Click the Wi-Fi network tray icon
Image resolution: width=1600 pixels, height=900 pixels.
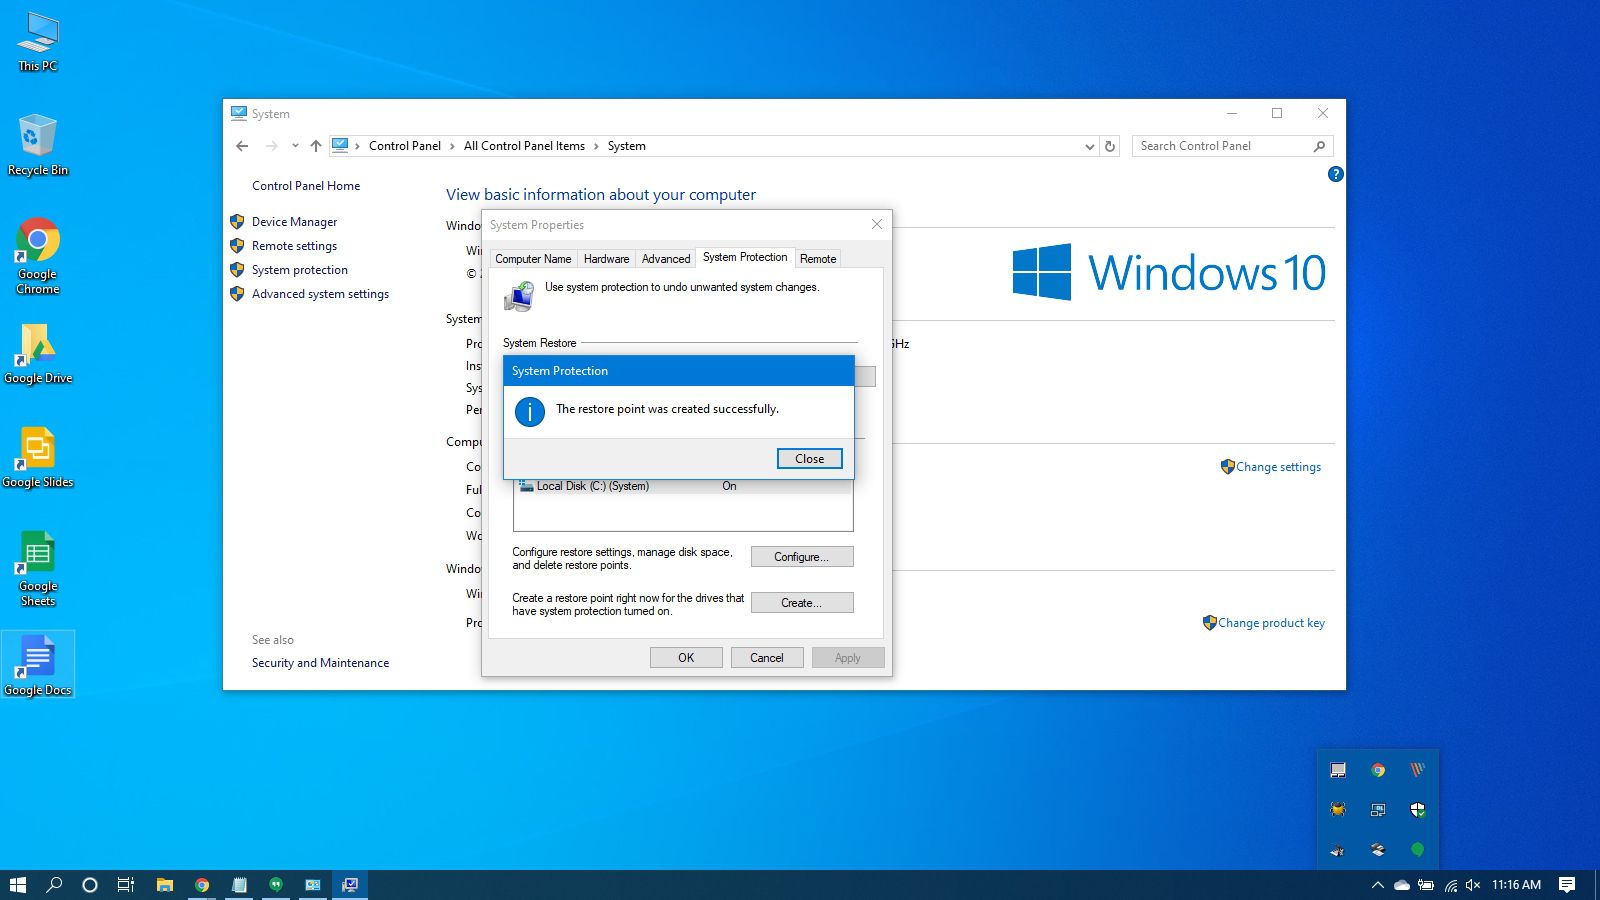click(x=1450, y=885)
